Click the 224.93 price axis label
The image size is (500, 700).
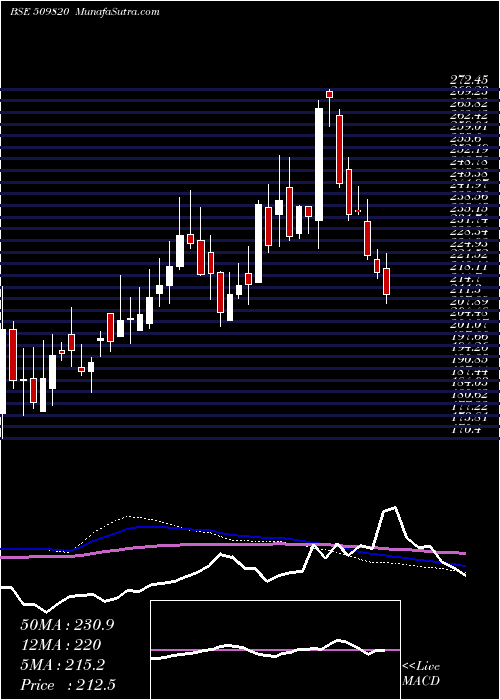(468, 244)
